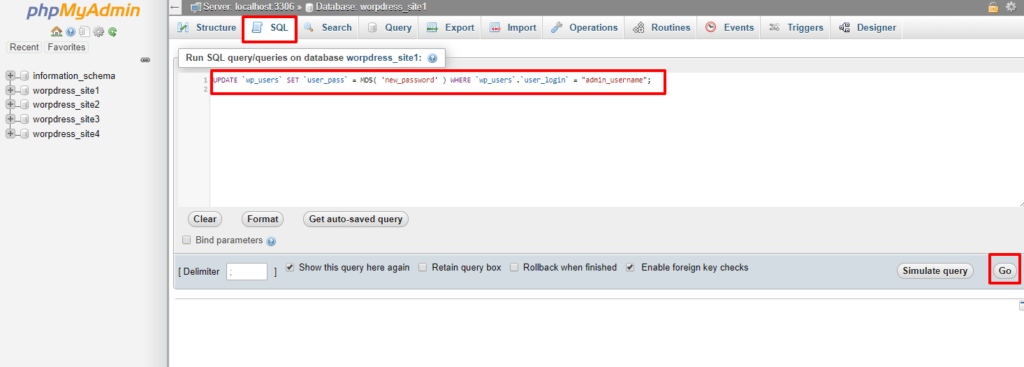Enable the Bind parameters checkbox
Viewport: 1024px width, 367px height.
pos(187,240)
